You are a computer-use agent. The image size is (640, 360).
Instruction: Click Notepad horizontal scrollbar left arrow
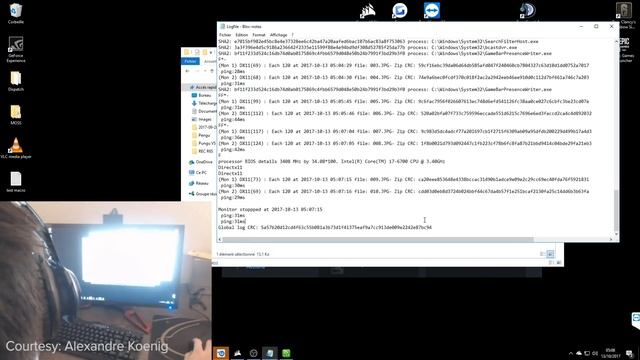point(220,240)
